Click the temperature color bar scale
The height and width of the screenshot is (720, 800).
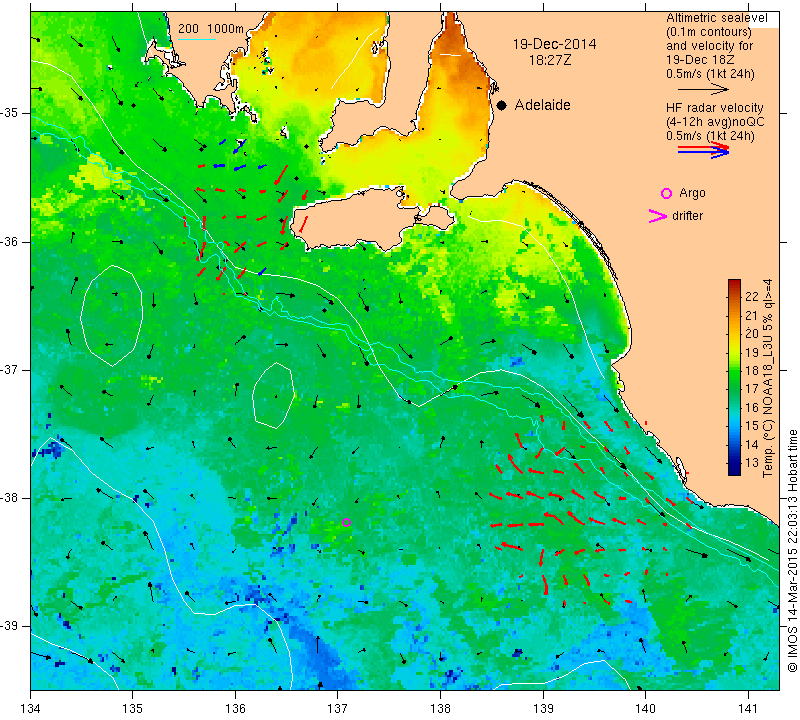pyautogui.click(x=734, y=377)
